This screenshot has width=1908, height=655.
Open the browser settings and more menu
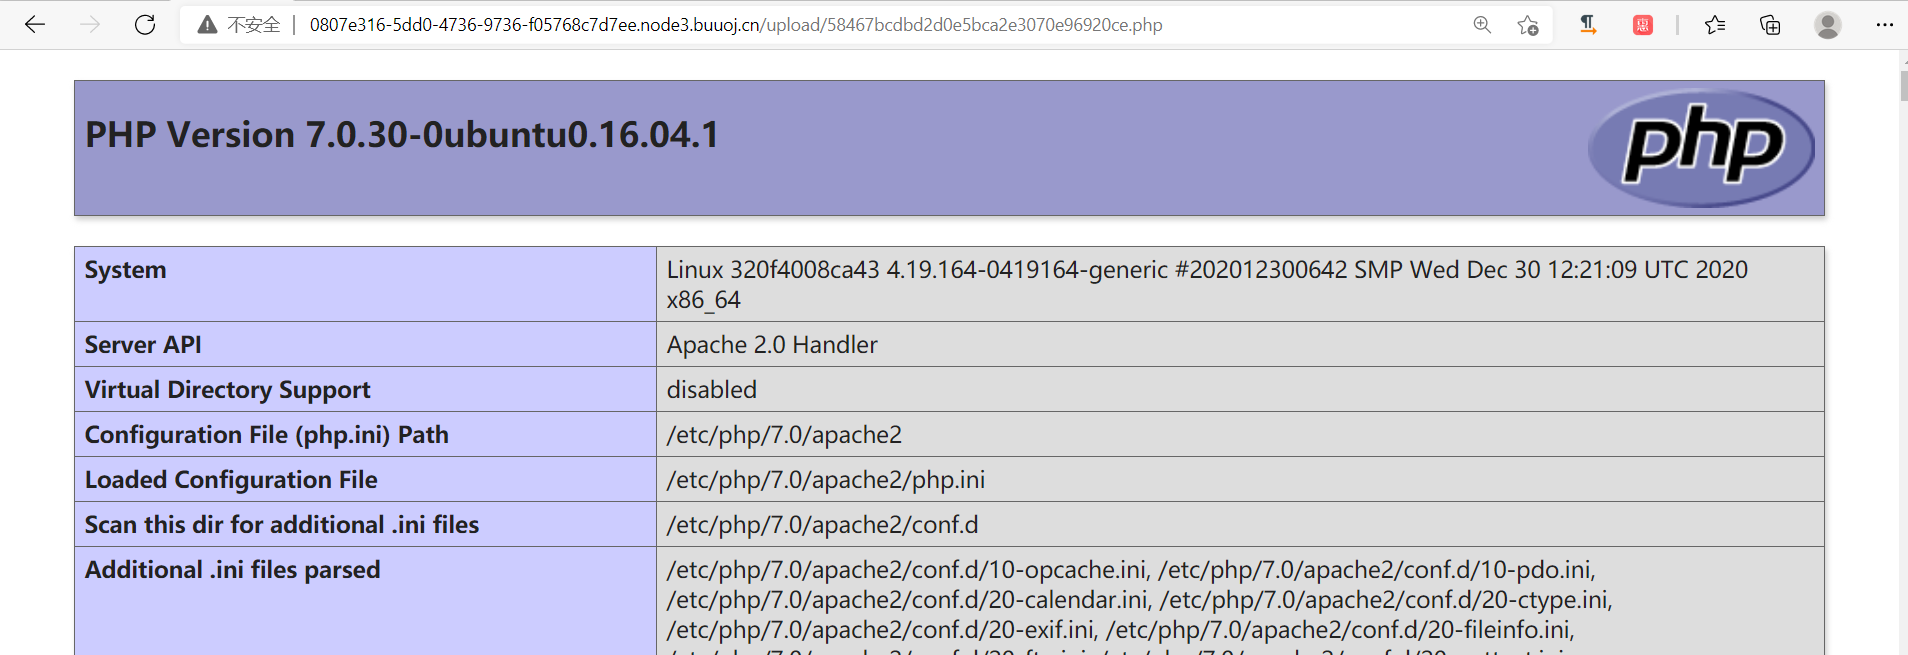(x=1885, y=25)
